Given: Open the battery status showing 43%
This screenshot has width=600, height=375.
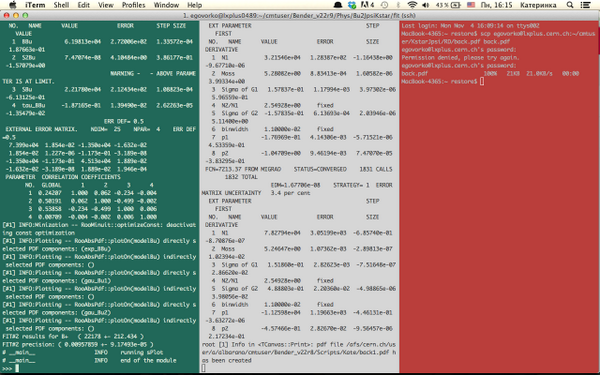Looking at the screenshot, I should click(x=448, y=5).
